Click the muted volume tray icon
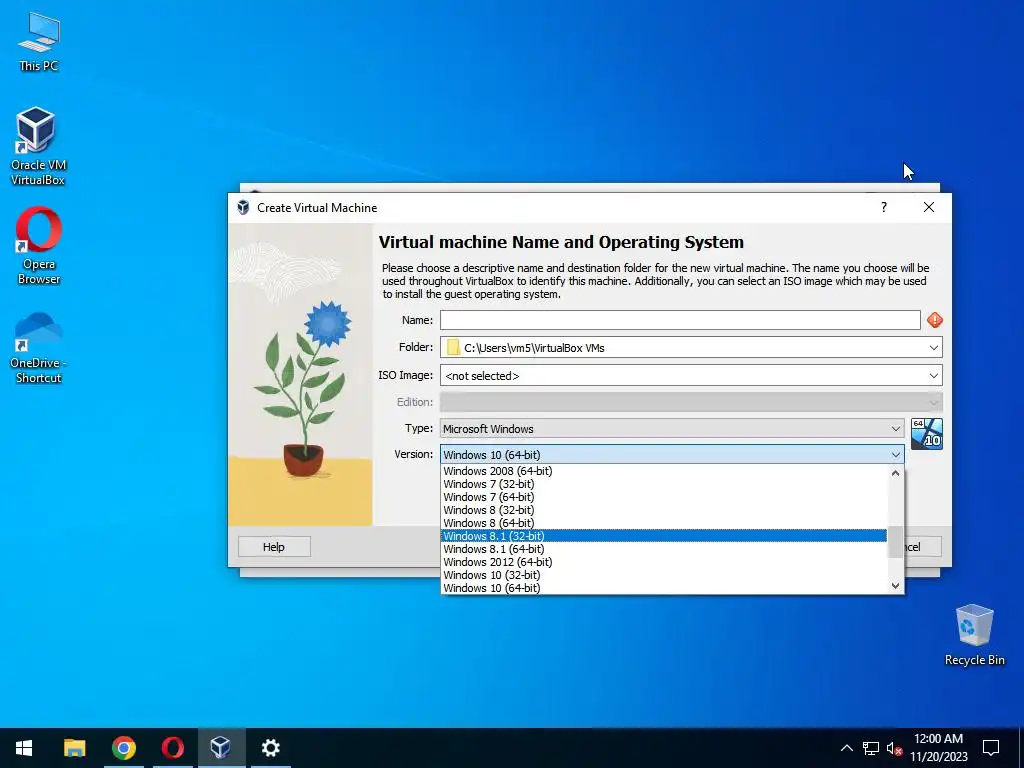 (894, 748)
